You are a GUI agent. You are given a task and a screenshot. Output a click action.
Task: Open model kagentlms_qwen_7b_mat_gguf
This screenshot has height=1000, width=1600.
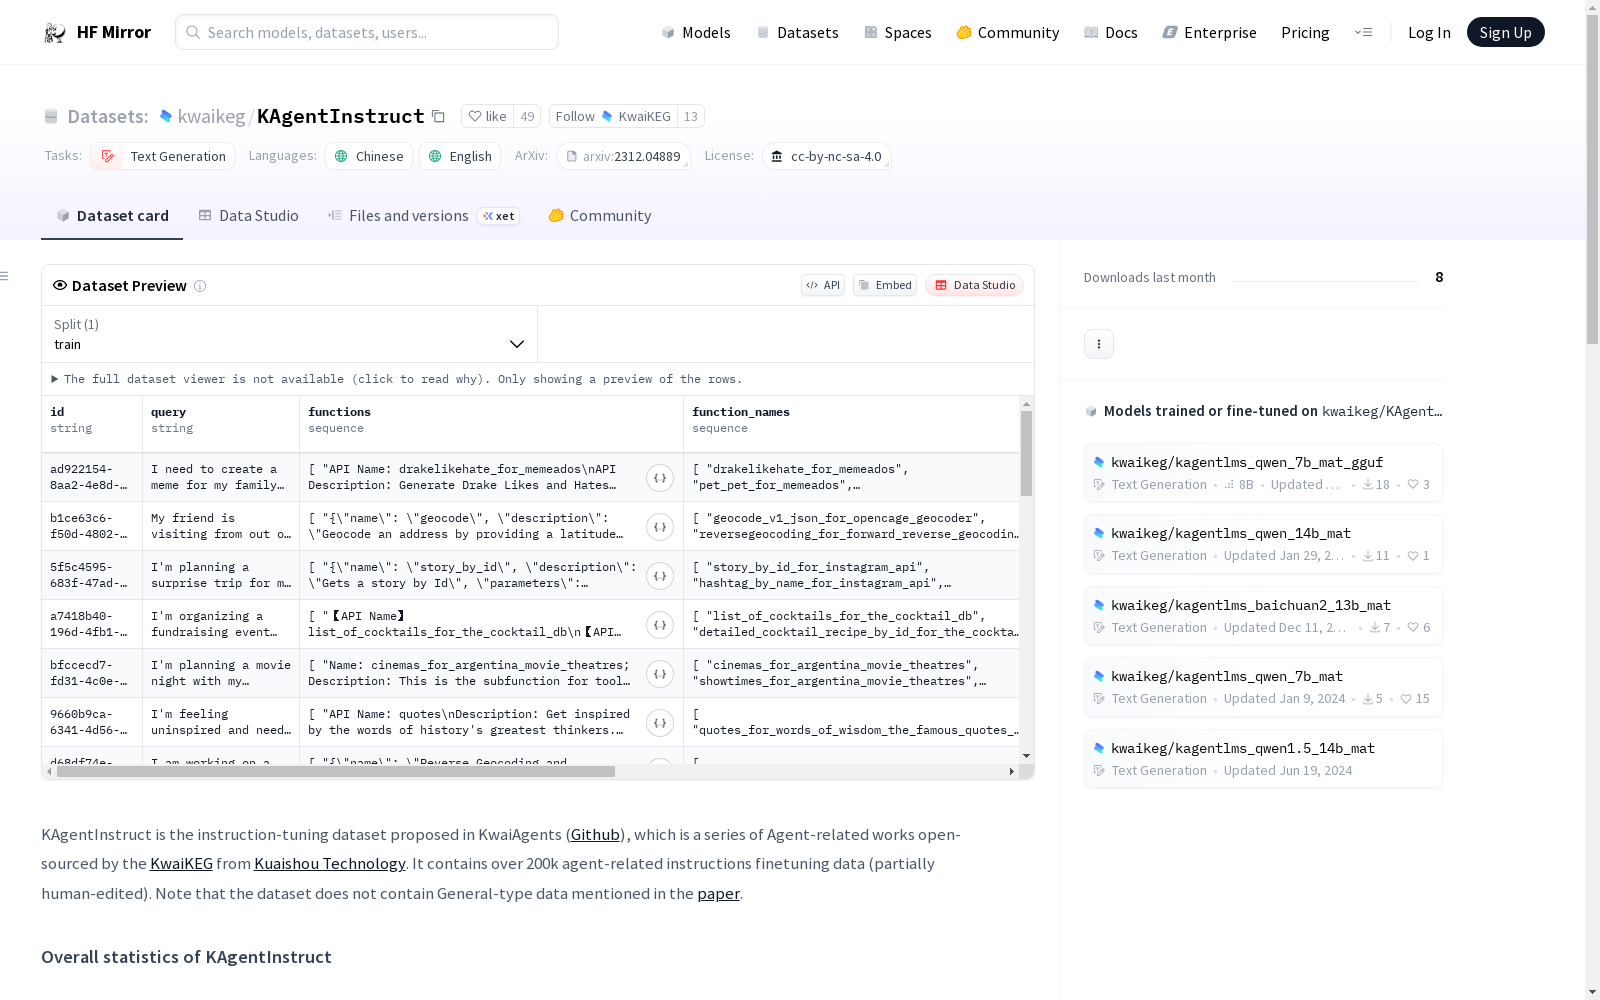point(1263,473)
